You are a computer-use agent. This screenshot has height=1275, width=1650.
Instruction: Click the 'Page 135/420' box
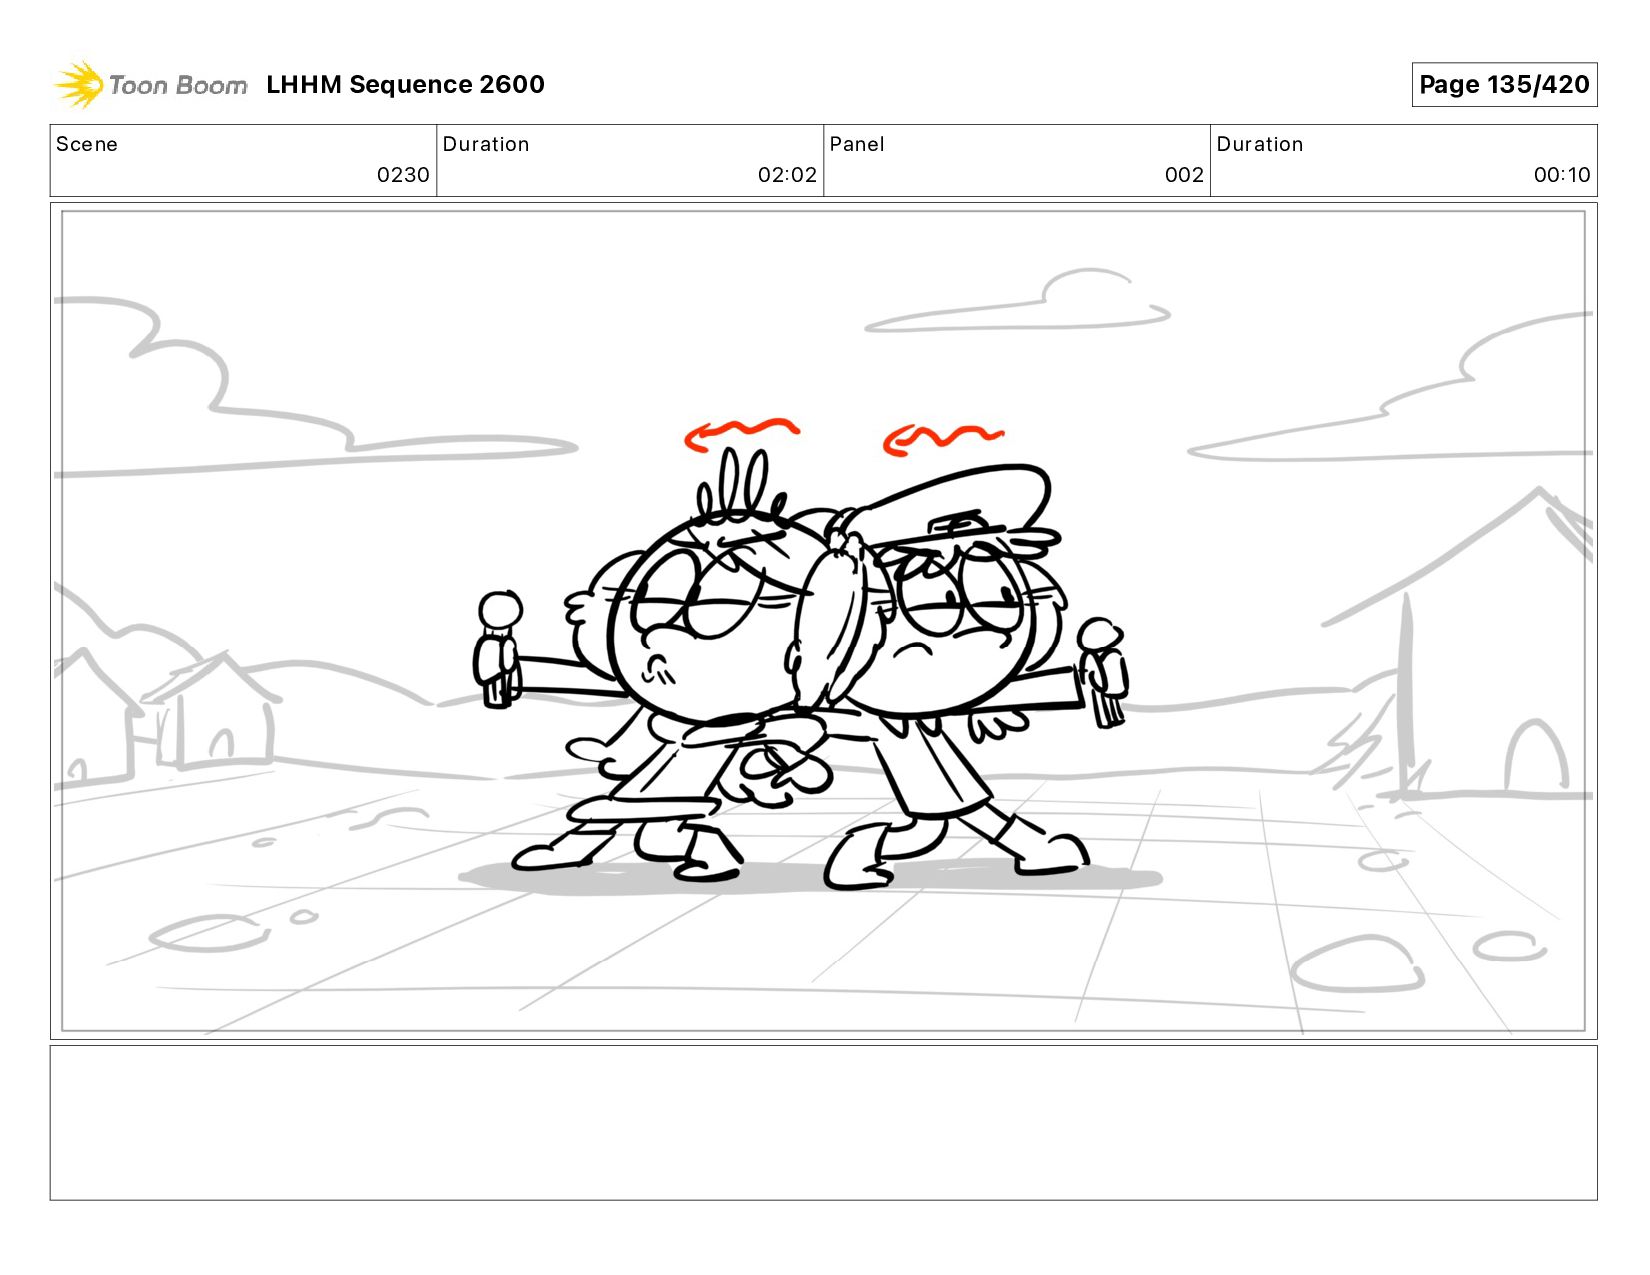tap(1504, 84)
